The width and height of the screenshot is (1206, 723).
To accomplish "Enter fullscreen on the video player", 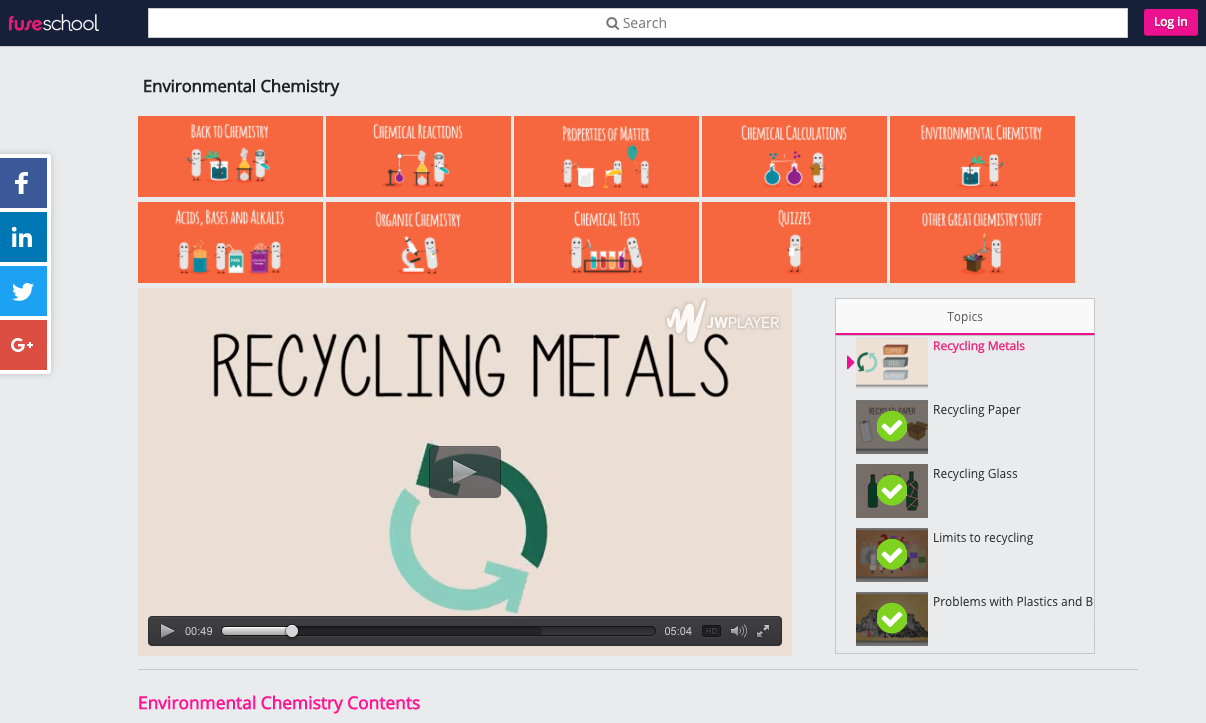I will (763, 631).
